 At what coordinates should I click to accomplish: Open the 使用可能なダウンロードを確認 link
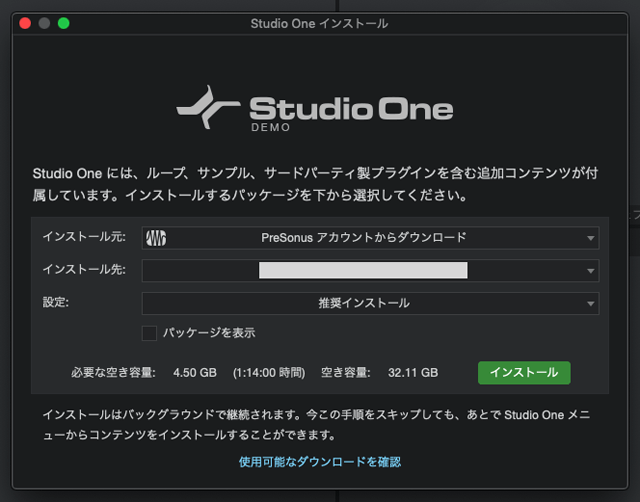(320, 462)
